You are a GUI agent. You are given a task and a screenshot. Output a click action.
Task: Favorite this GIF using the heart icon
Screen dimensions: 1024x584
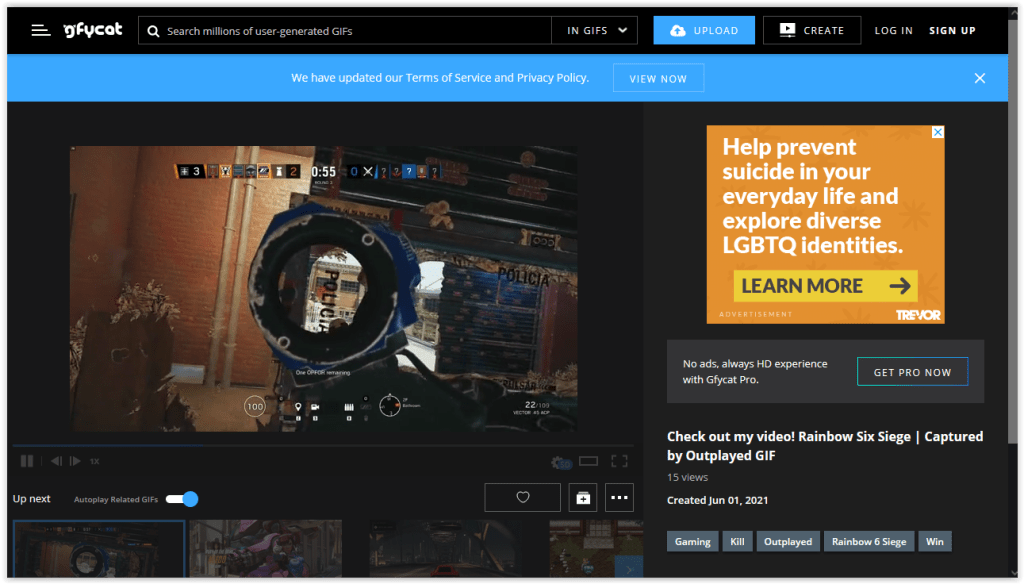[522, 496]
